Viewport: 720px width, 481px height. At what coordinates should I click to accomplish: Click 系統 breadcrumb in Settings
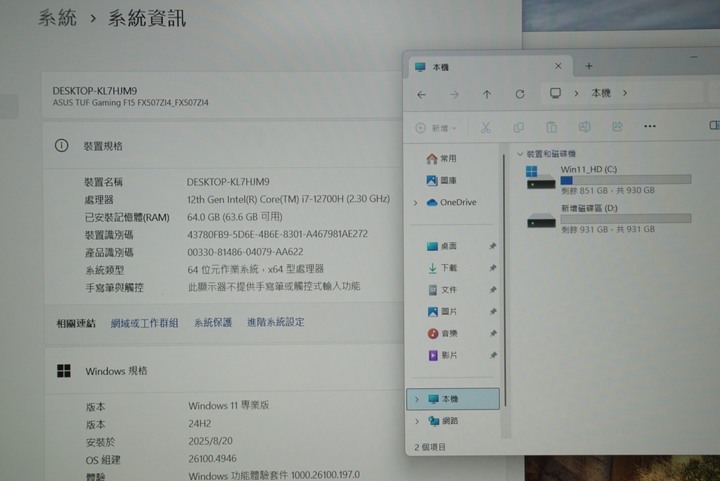[57, 18]
